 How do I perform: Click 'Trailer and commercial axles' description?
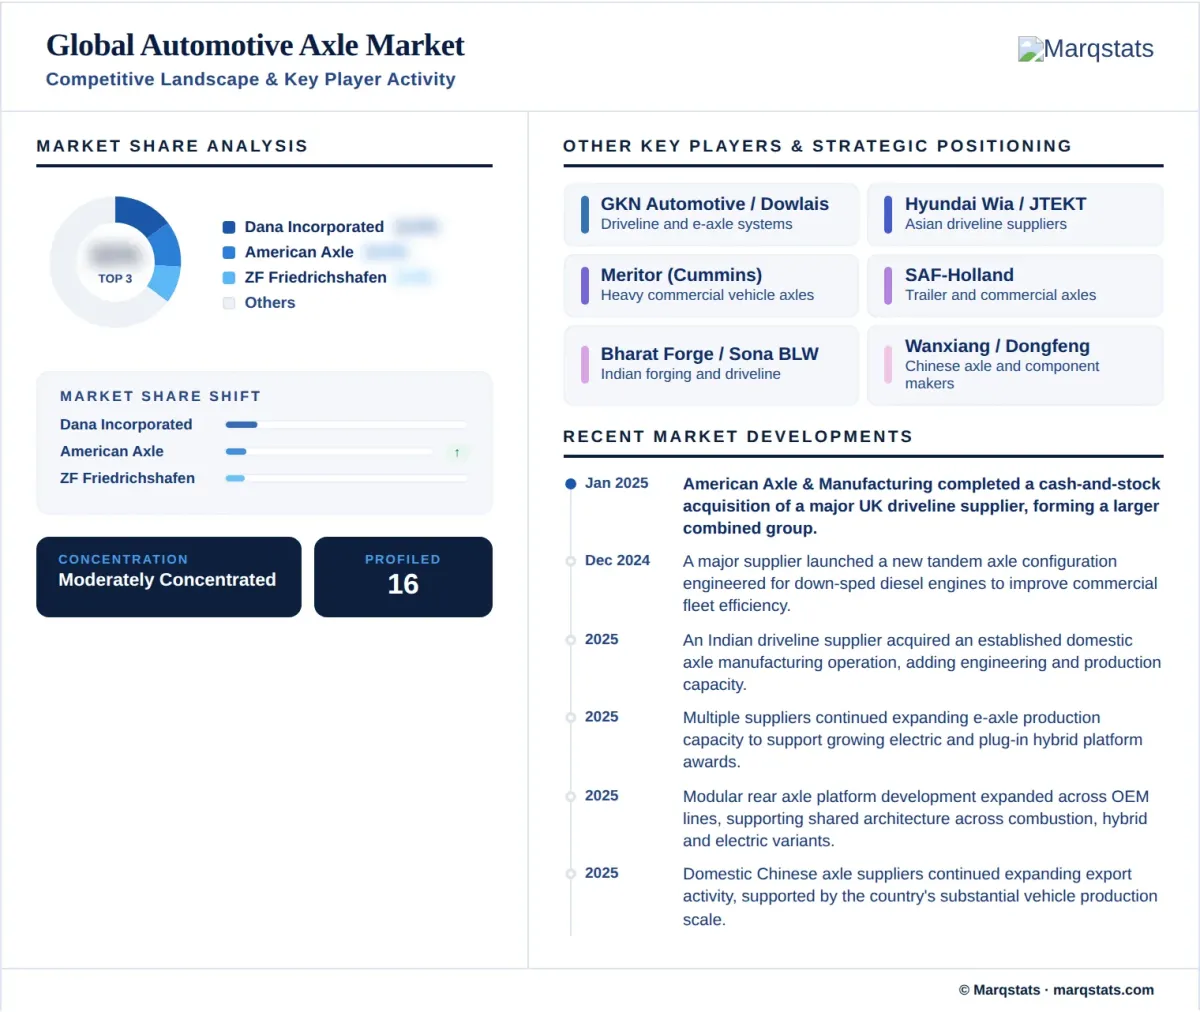pos(1000,295)
